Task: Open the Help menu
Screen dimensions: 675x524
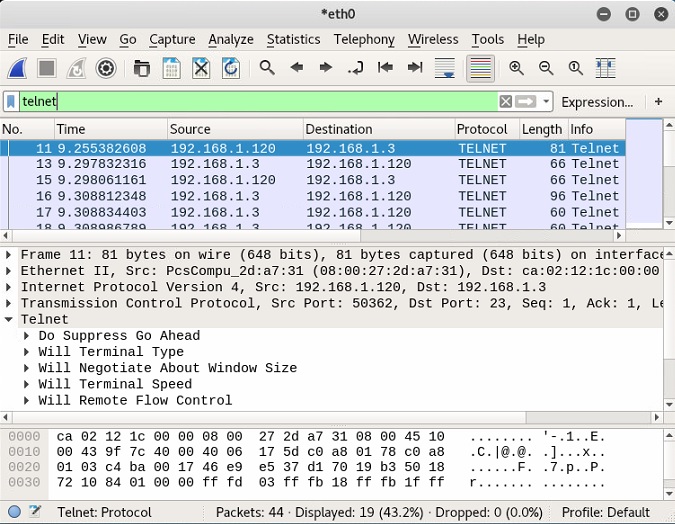Action: (531, 39)
